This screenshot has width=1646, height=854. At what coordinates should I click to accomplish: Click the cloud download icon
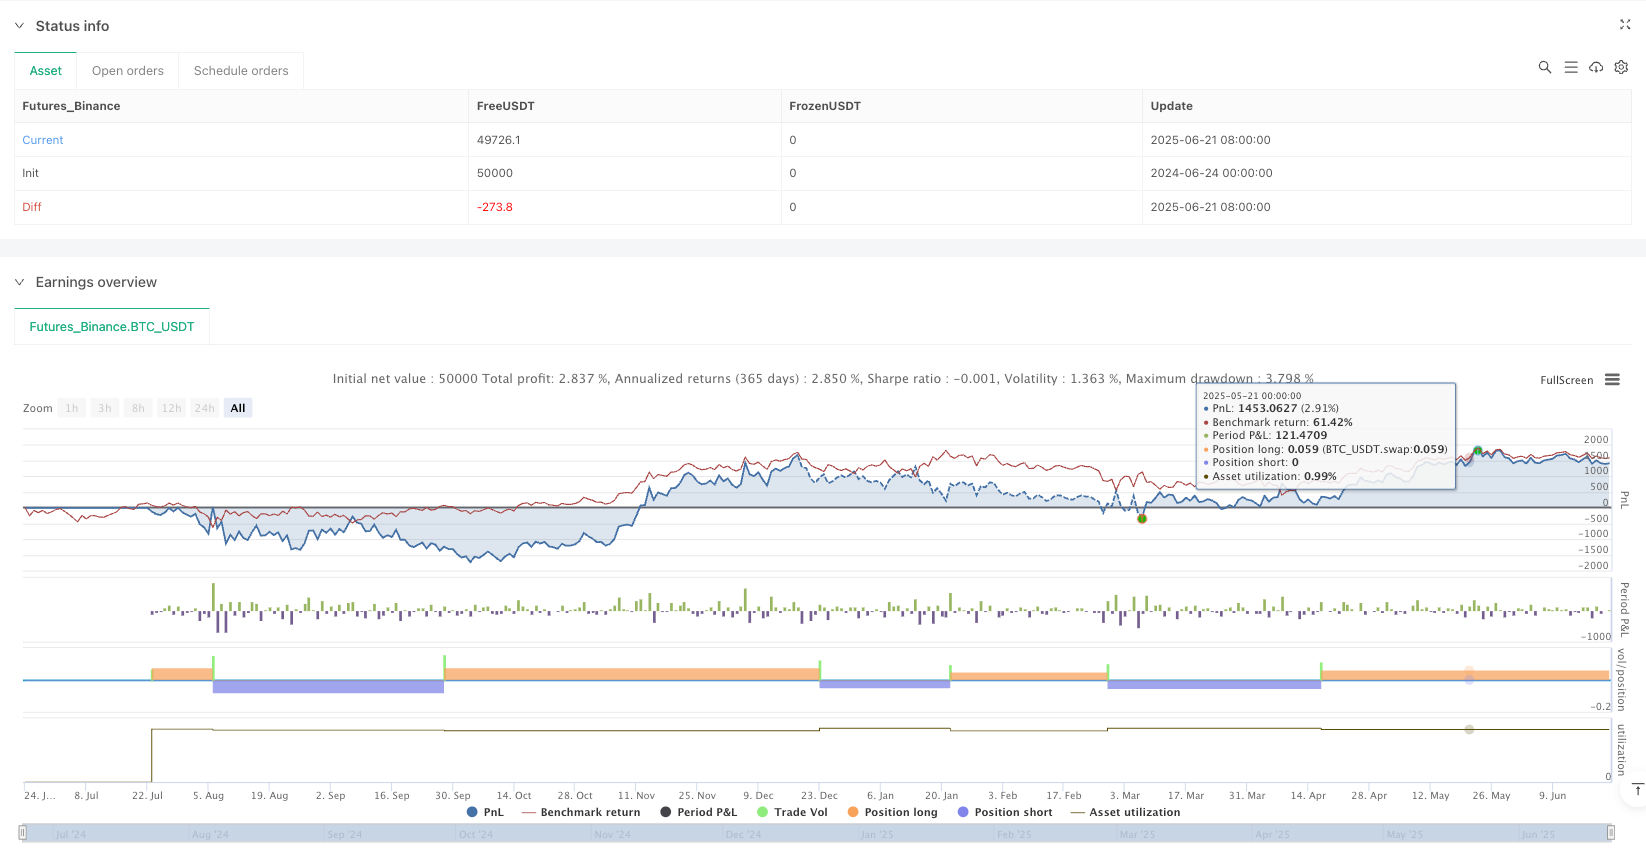point(1596,67)
